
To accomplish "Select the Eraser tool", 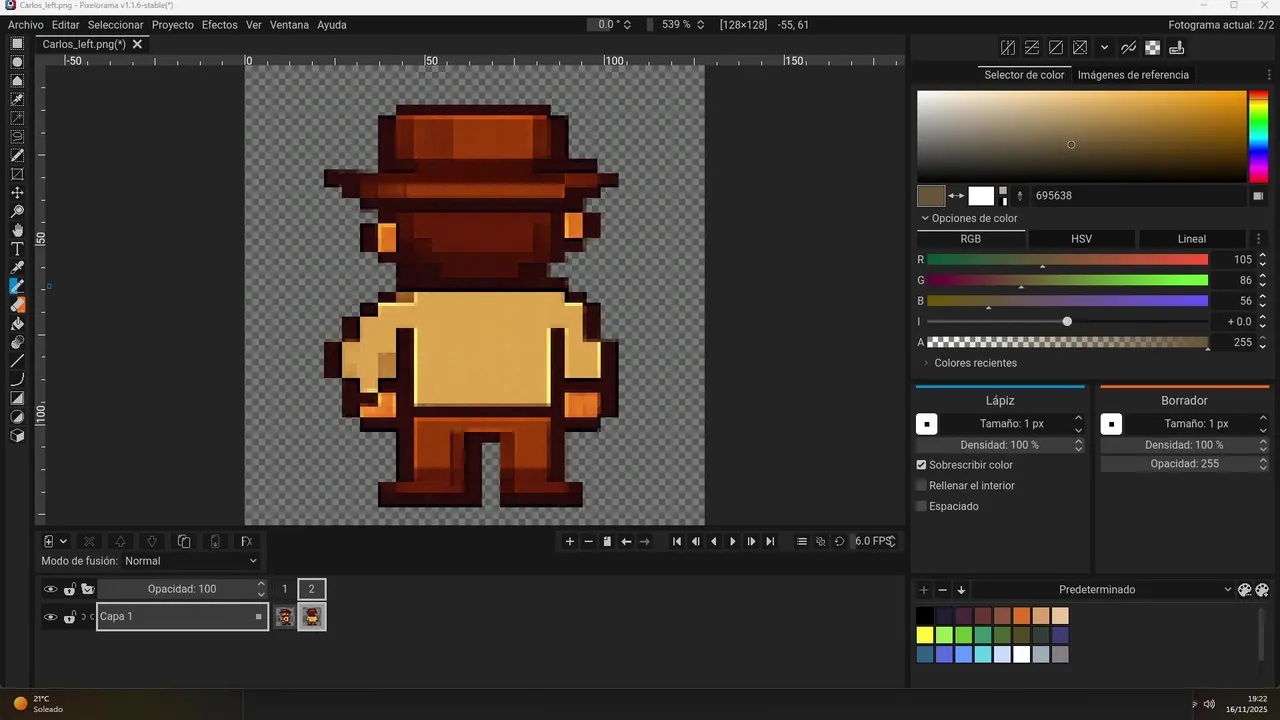I will 17,305.
